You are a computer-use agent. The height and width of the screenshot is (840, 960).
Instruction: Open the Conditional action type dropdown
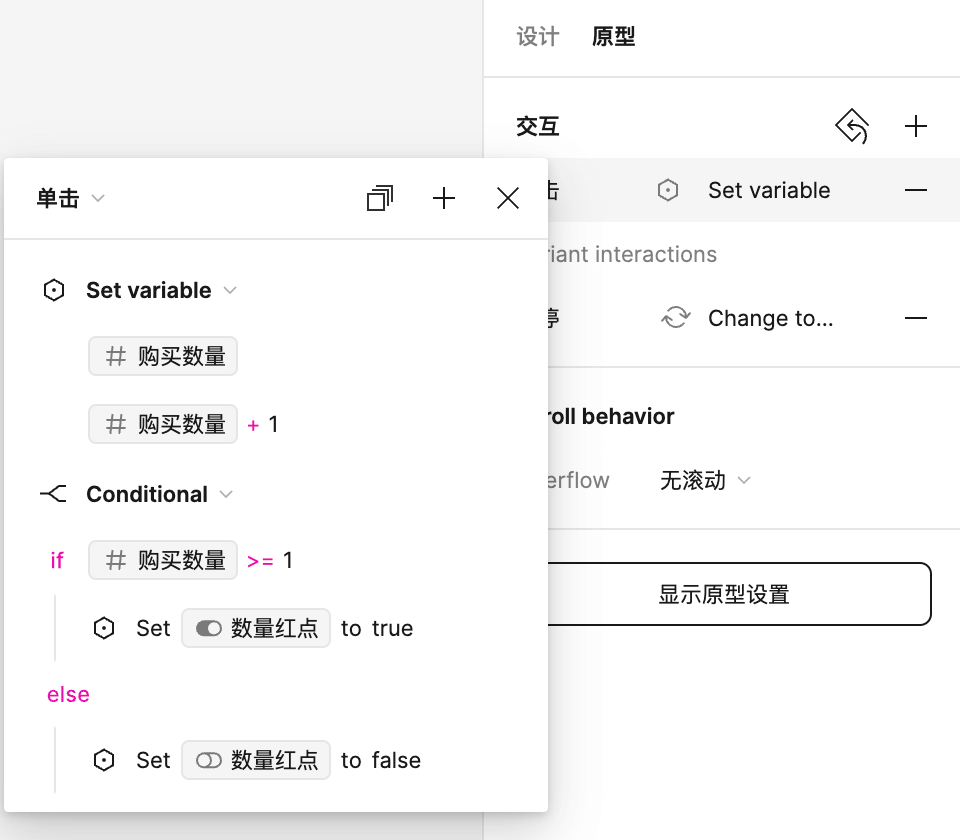coord(226,494)
